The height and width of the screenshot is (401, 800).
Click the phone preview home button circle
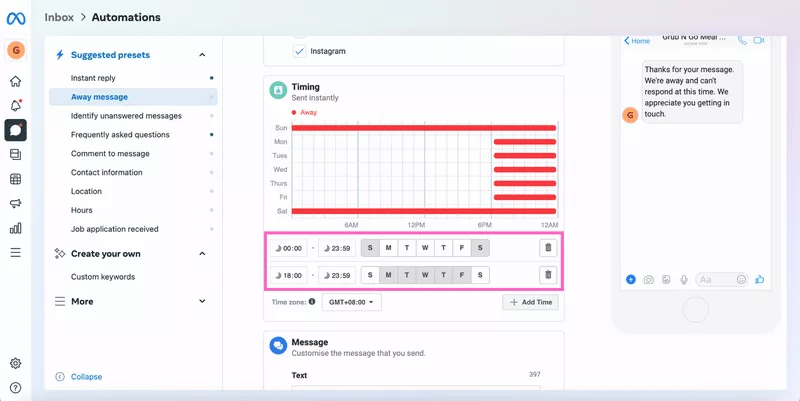[696, 309]
